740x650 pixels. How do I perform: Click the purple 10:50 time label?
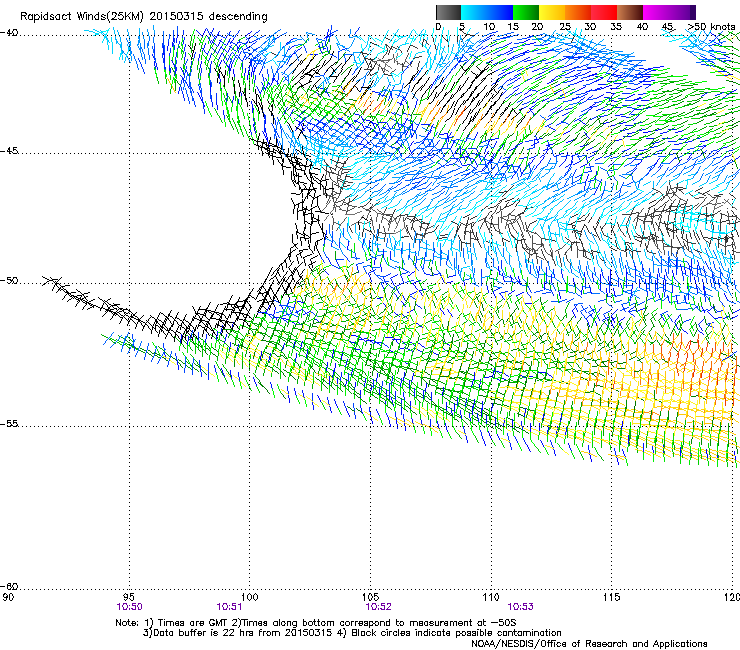point(129,607)
